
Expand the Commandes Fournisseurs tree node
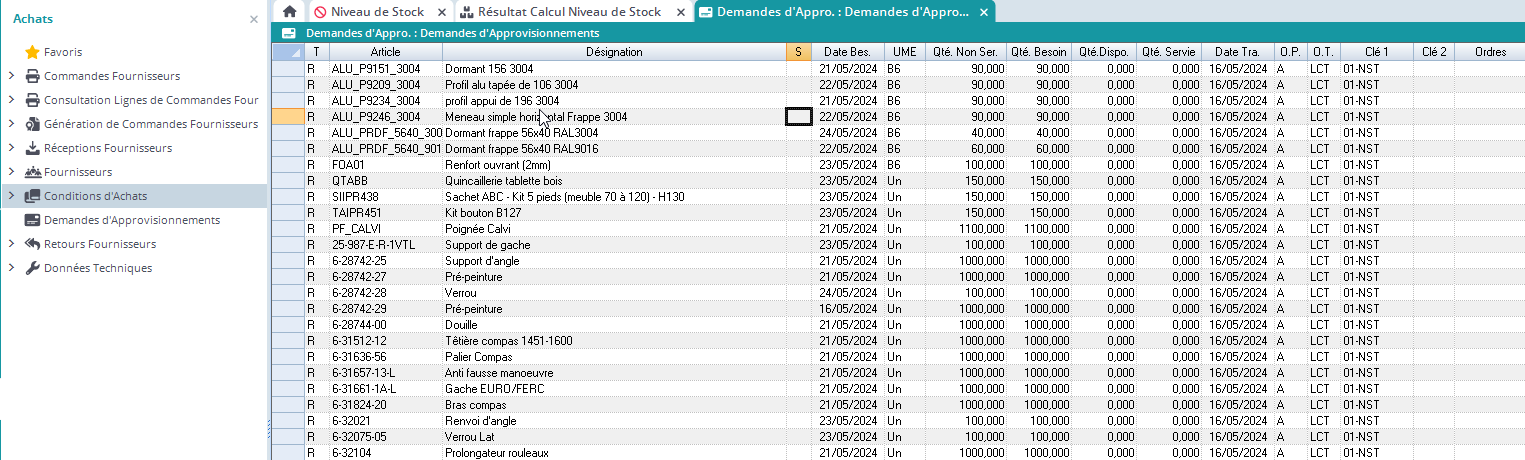coord(11,76)
